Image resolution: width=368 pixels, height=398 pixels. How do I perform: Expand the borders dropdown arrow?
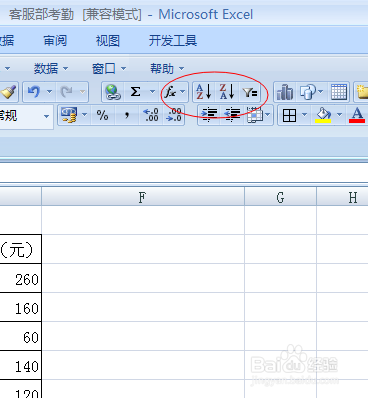304,115
